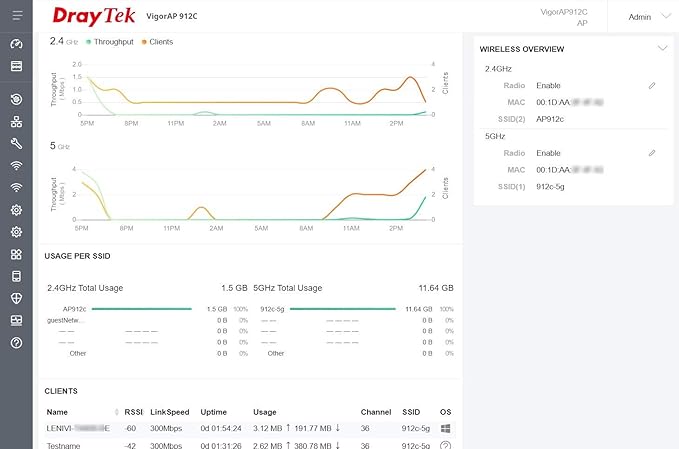Select the LENIVI client row name
The height and width of the screenshot is (449, 679).
point(77,428)
